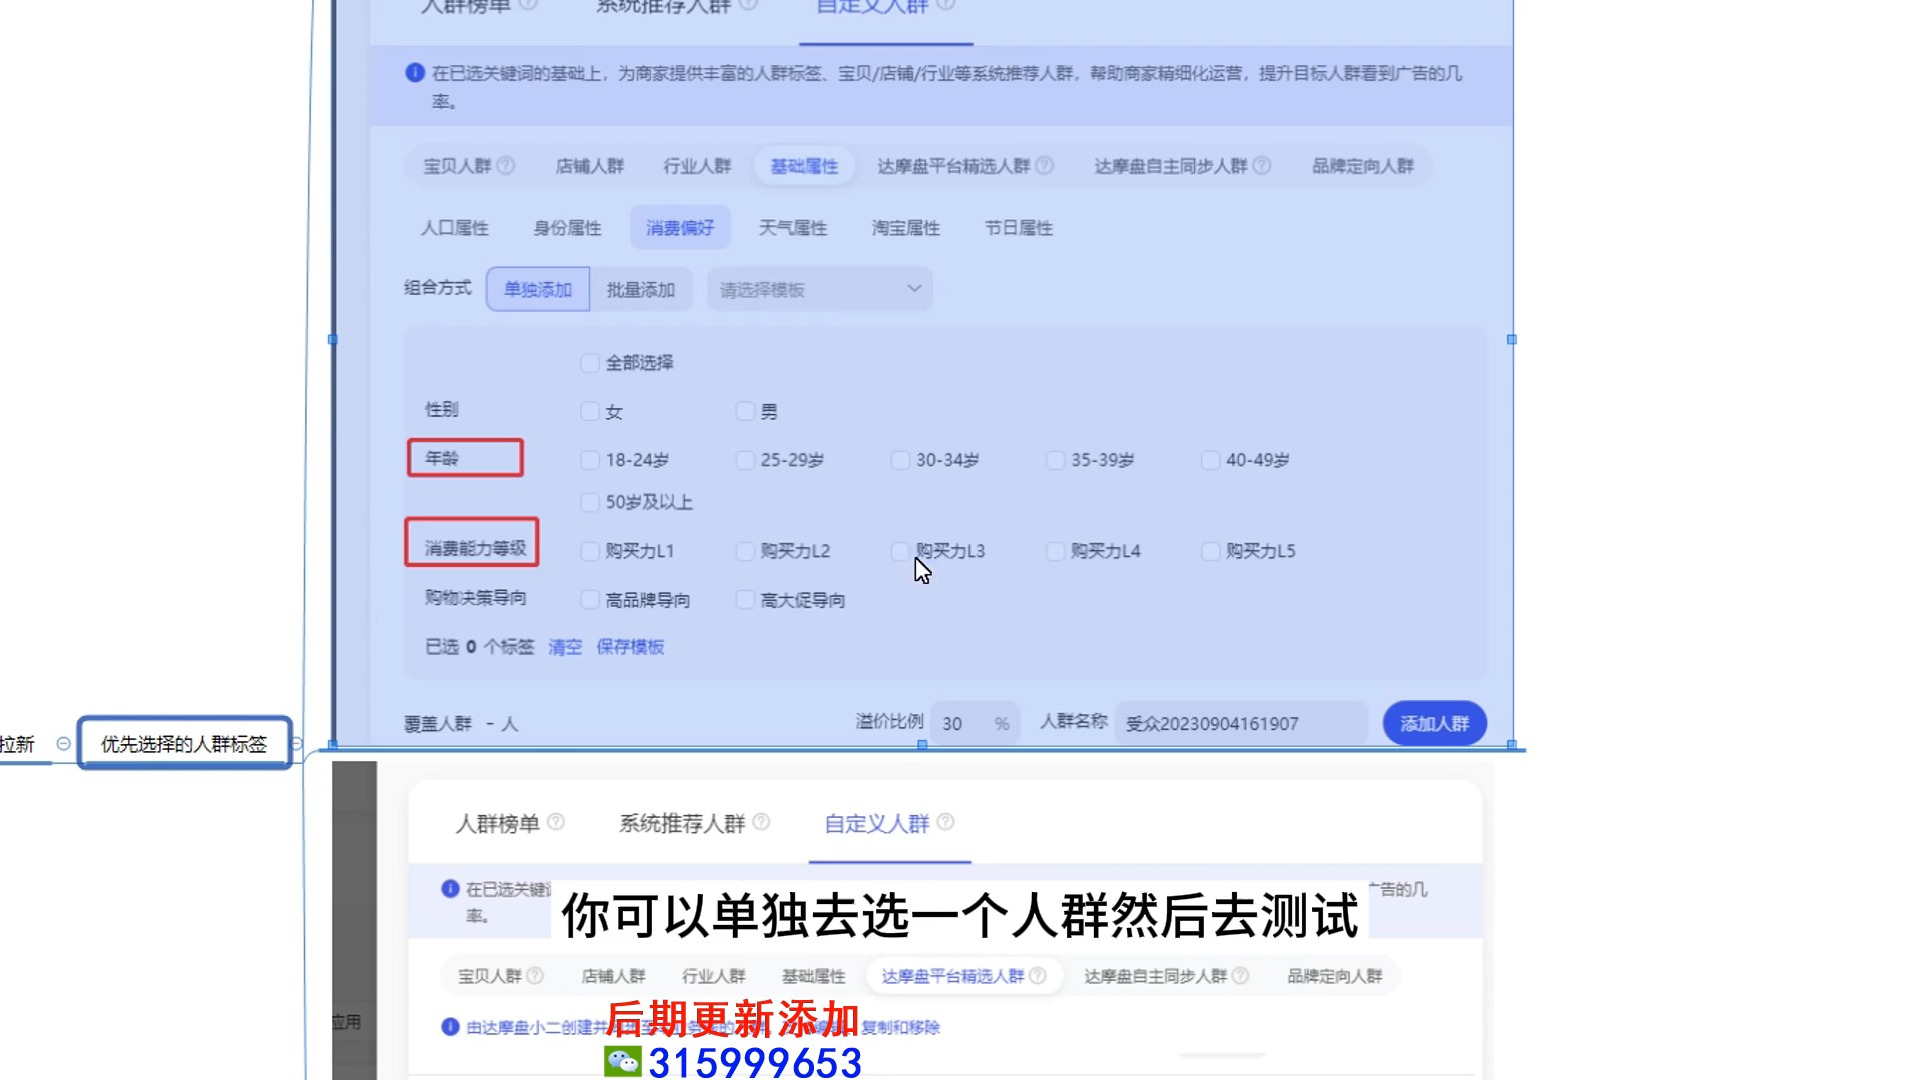Click the 清空 link

pyautogui.click(x=565, y=647)
